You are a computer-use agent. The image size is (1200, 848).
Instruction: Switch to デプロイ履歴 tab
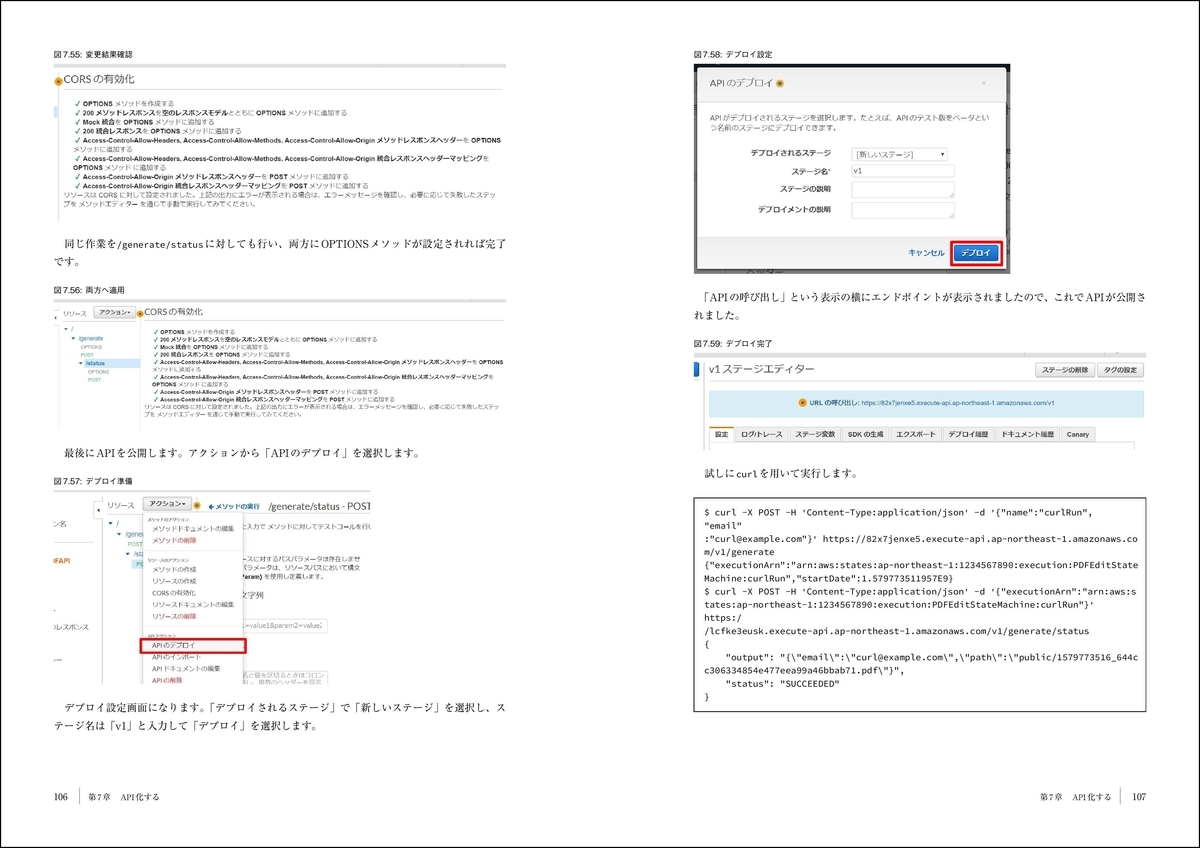click(968, 434)
